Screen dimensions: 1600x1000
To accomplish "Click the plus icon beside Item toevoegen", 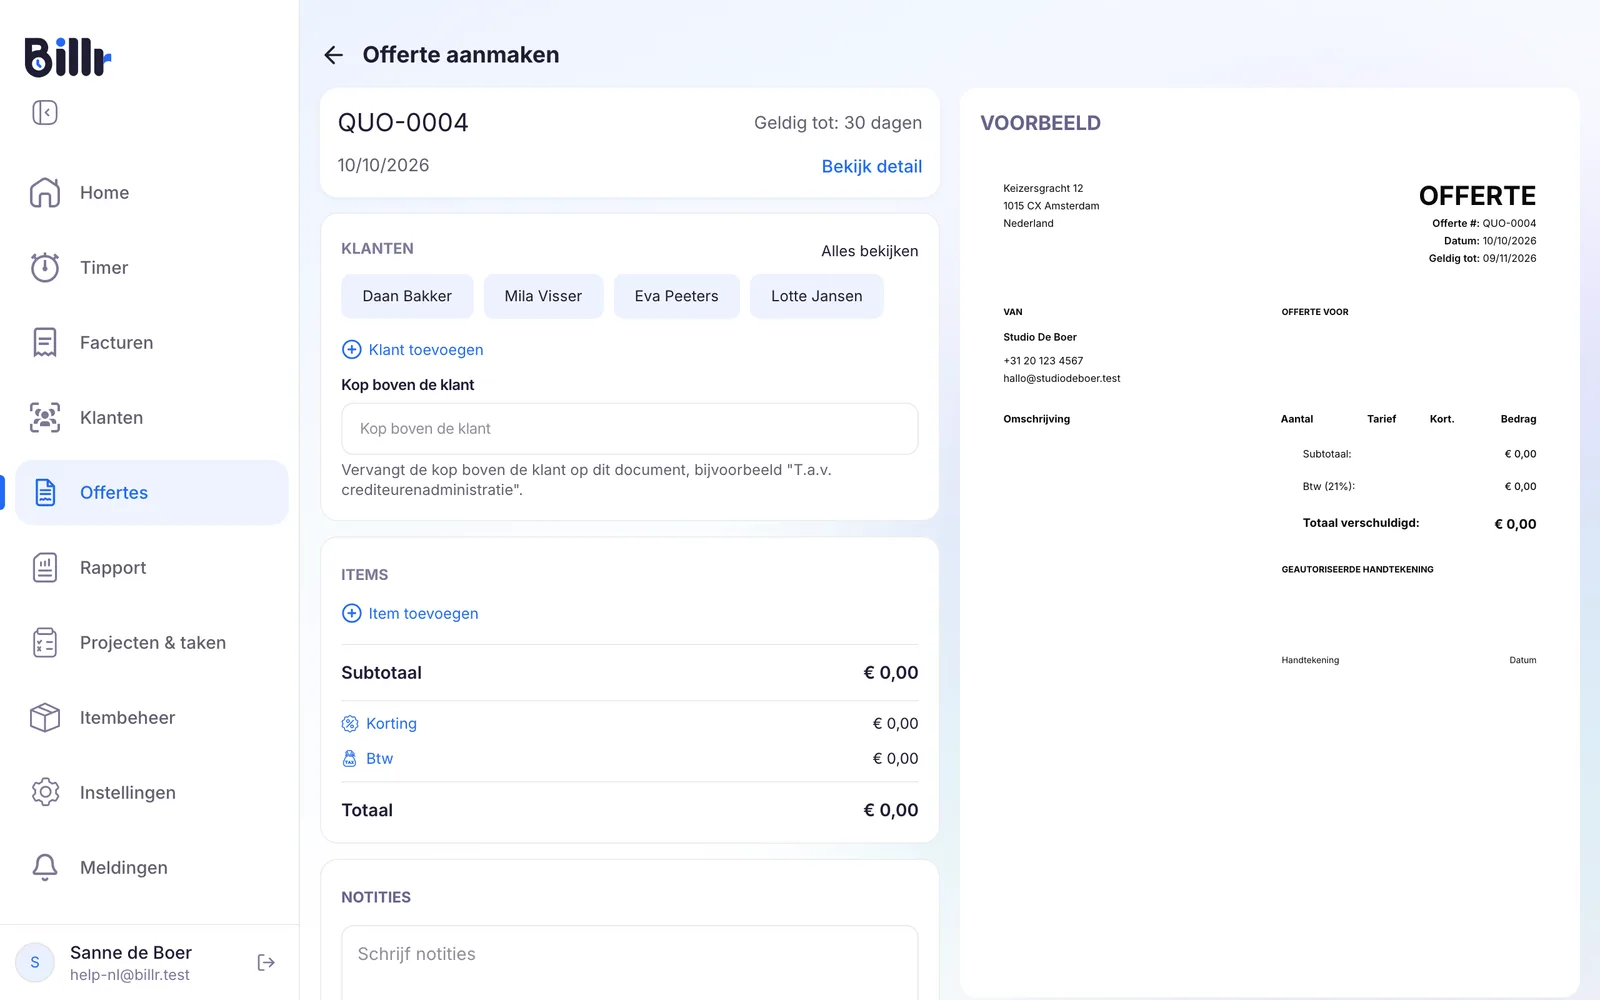I will pyautogui.click(x=352, y=614).
